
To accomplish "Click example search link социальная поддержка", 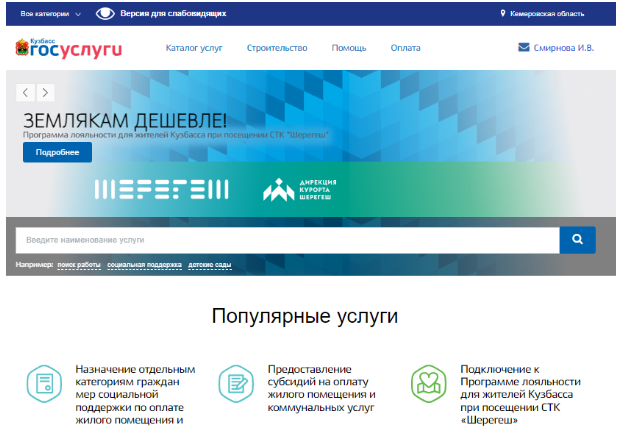I will 145,265.
